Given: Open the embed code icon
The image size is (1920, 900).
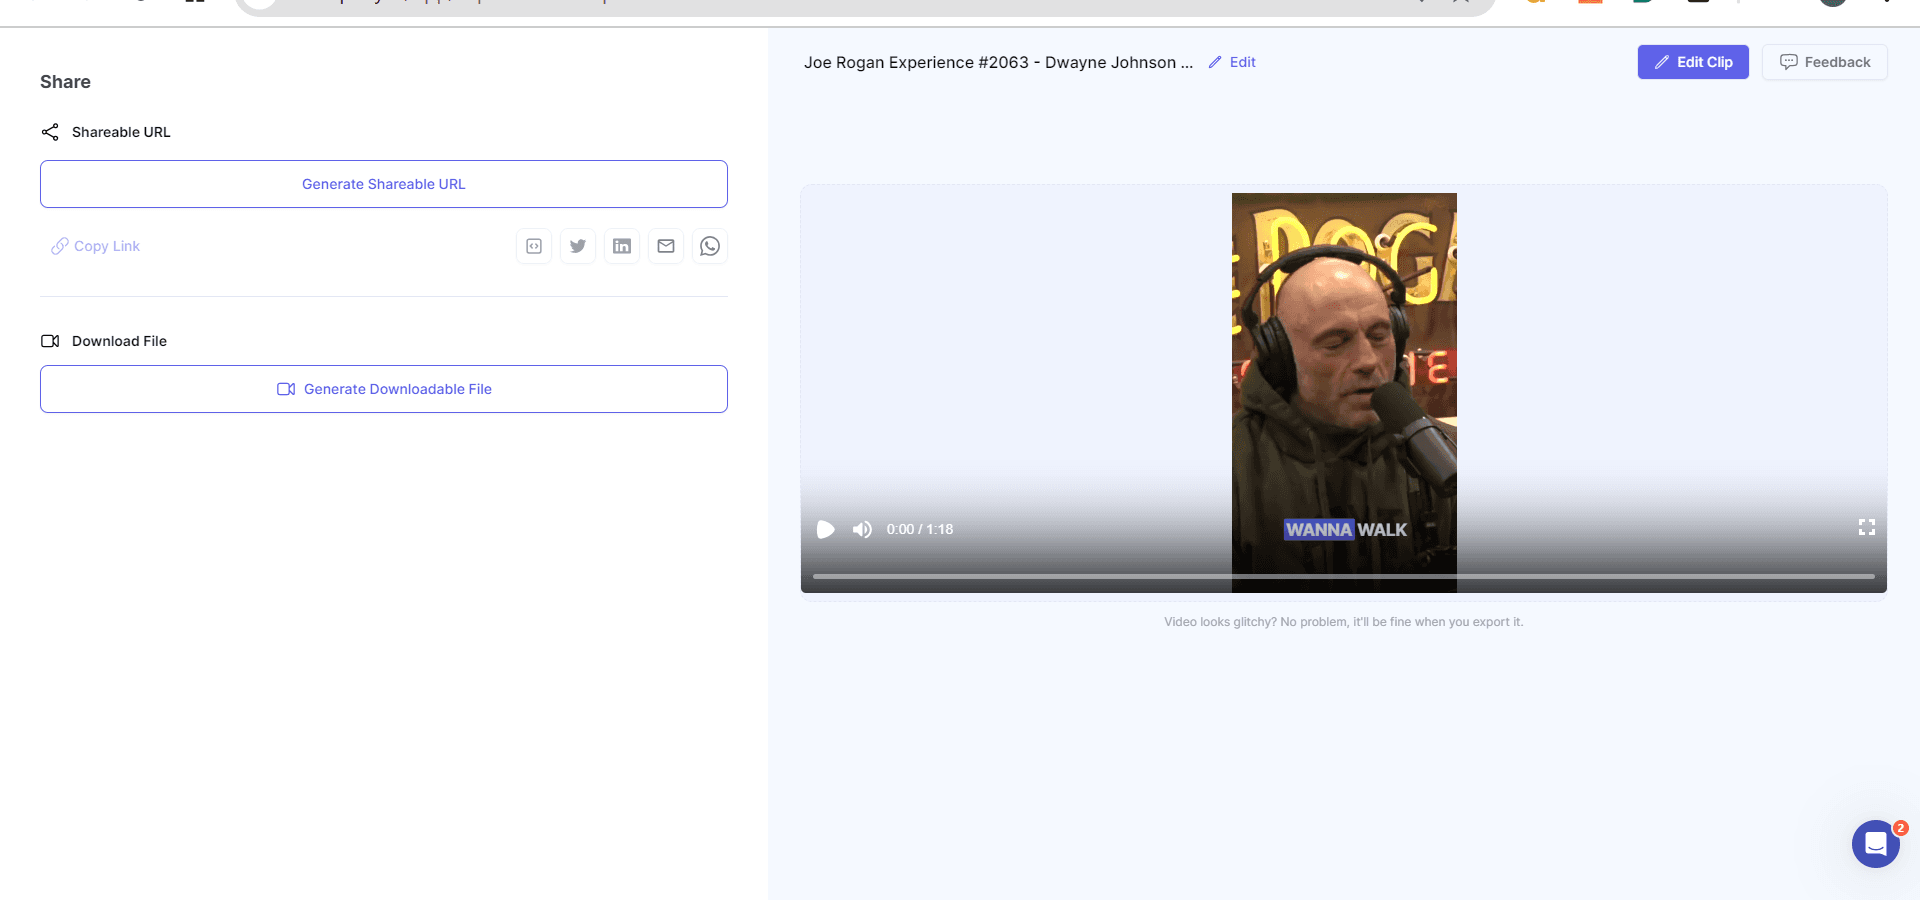Looking at the screenshot, I should (x=534, y=246).
